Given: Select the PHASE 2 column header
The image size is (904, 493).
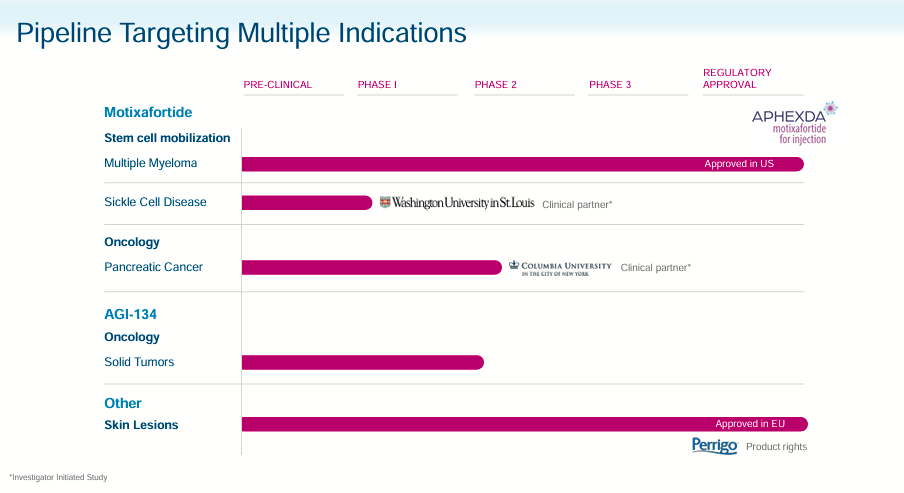Looking at the screenshot, I should (x=496, y=85).
